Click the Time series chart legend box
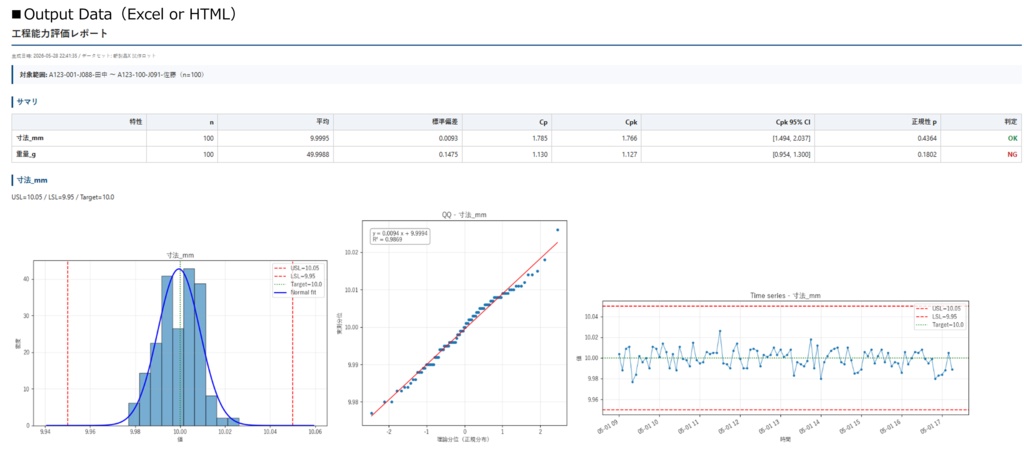1024x456 pixels. 940,316
